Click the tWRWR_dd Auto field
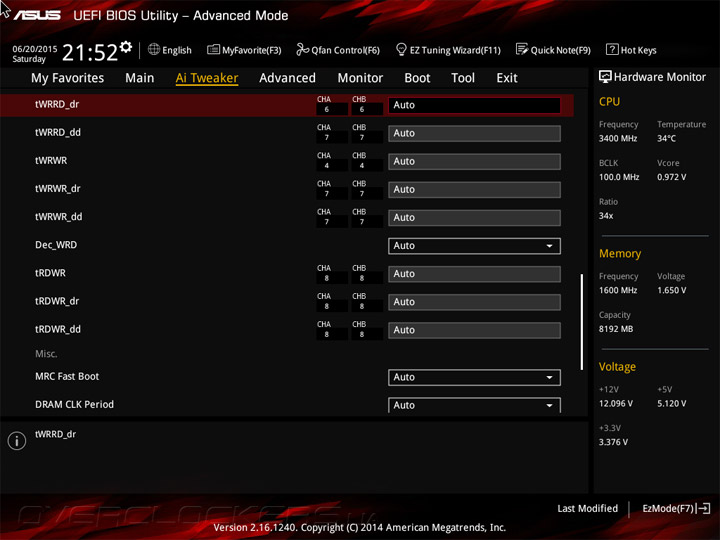Screen dimensions: 720x540 [474, 218]
